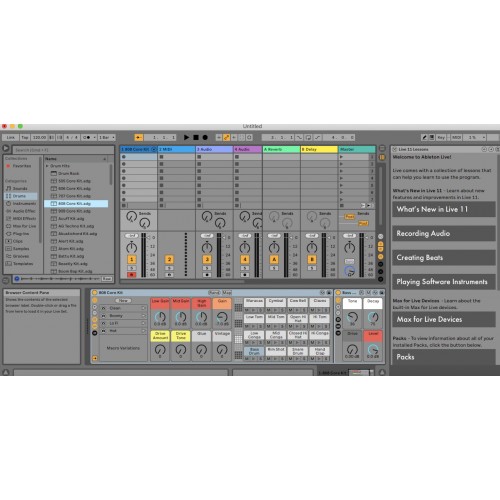
Task: Click the Raw preview button
Action: coord(107,279)
